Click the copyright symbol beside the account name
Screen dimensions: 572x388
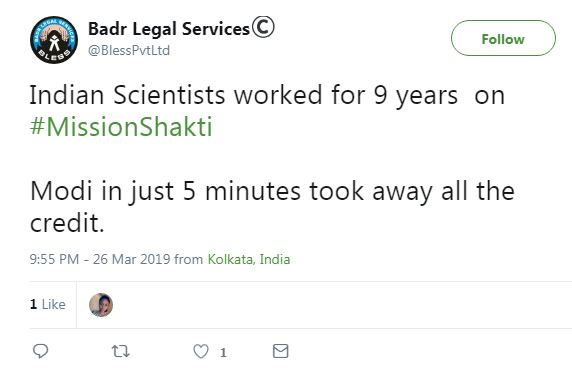click(263, 27)
